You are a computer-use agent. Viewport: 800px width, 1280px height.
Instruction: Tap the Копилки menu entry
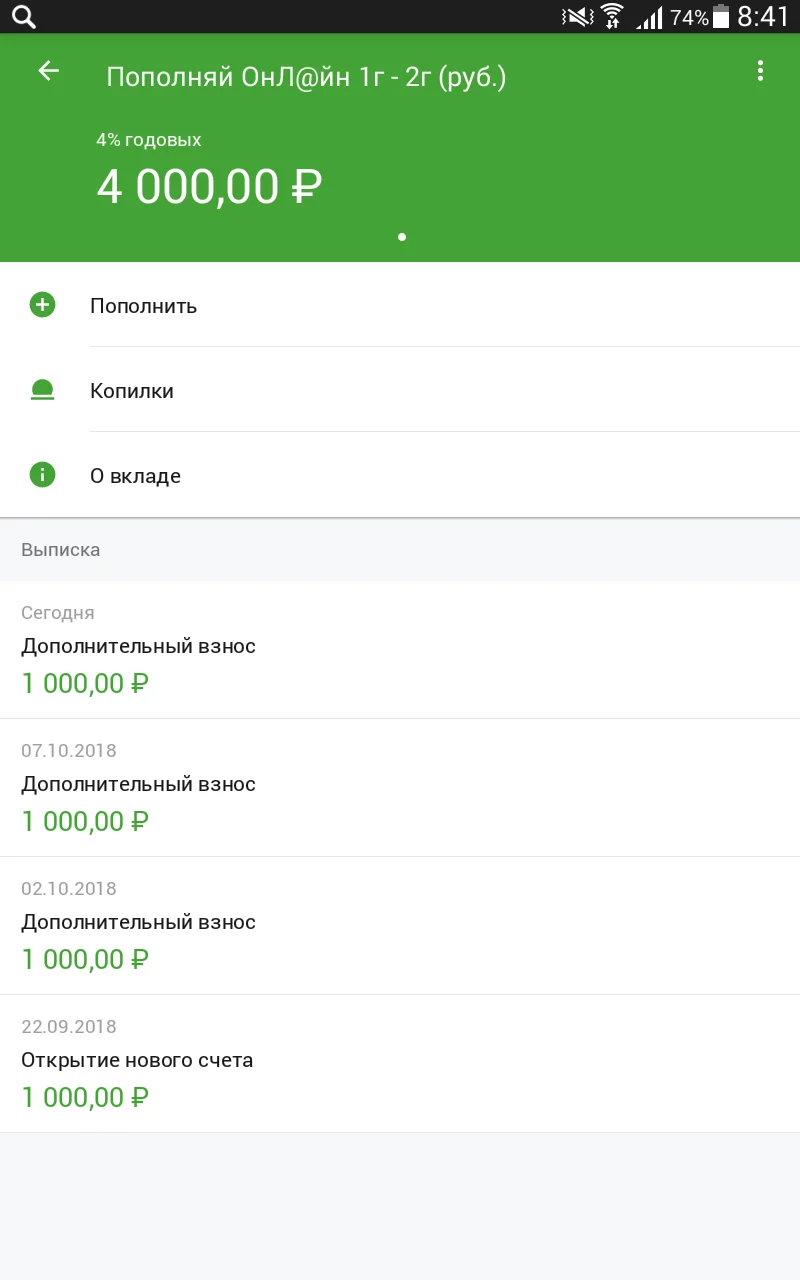[x=131, y=390]
